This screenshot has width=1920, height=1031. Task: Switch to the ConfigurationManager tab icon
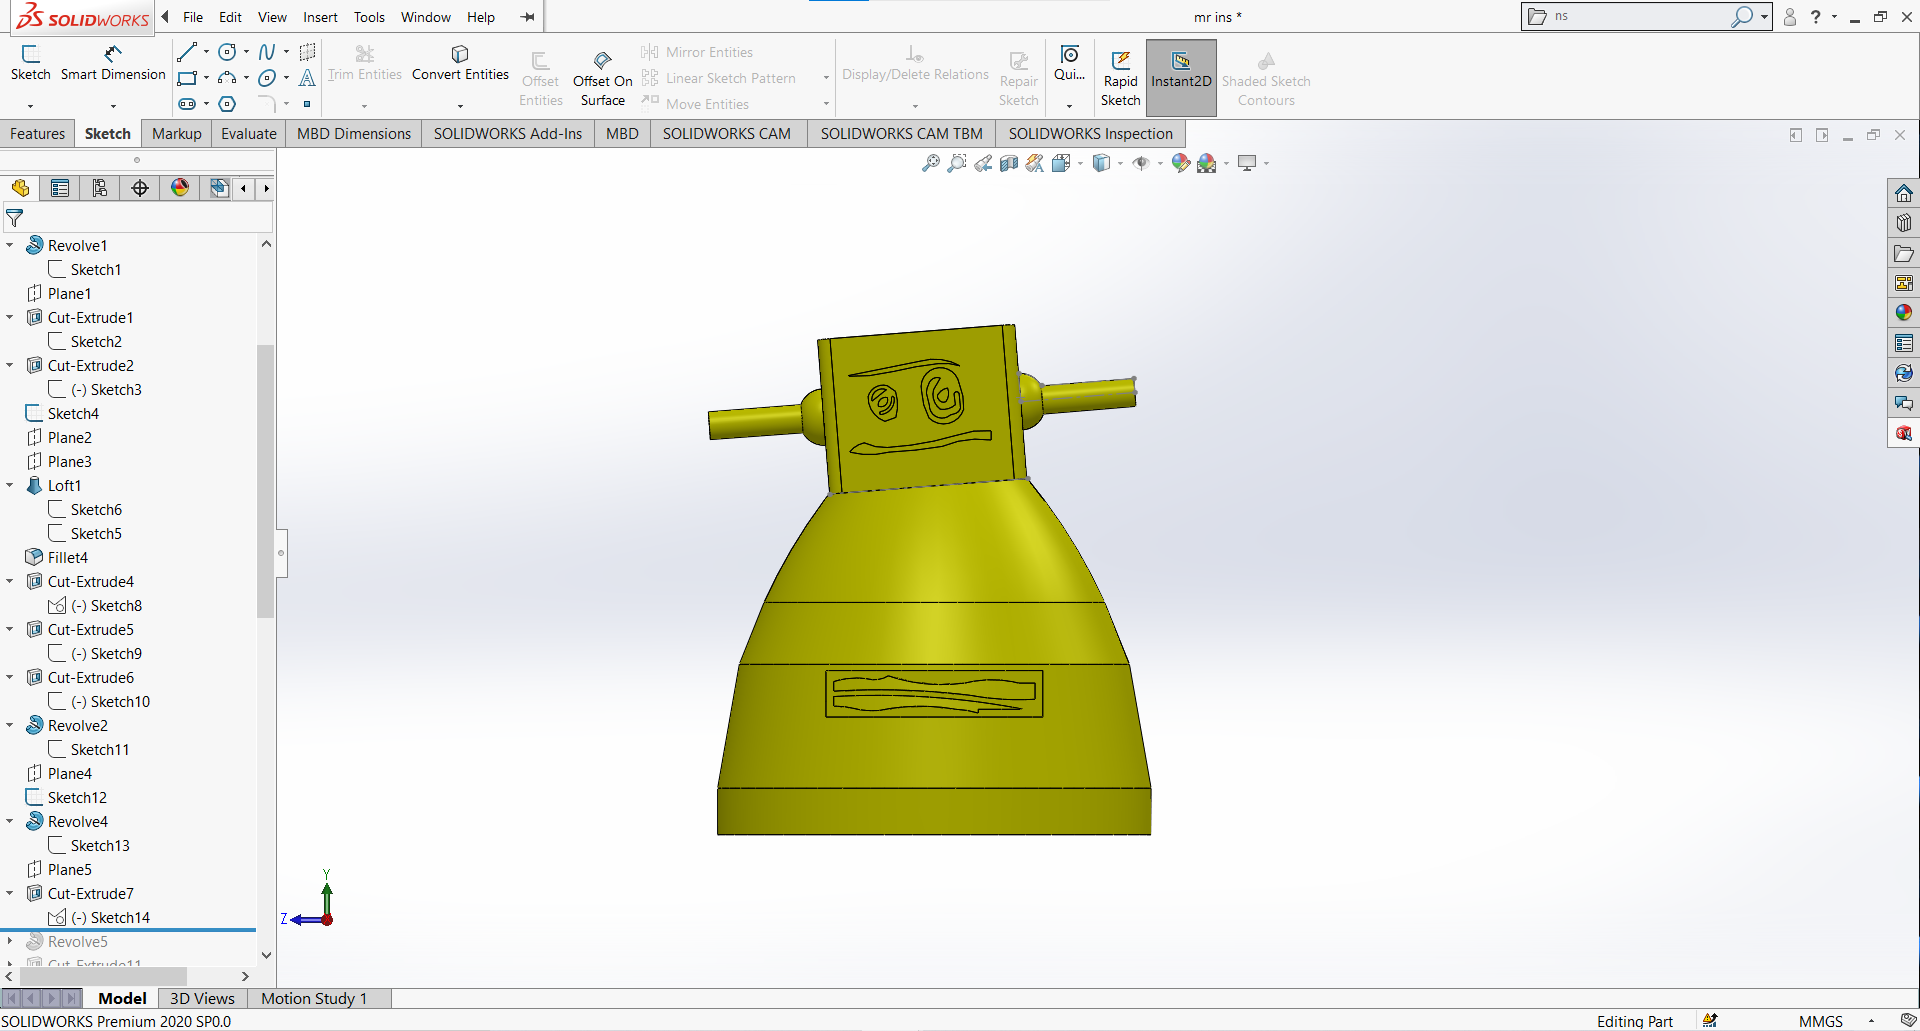[x=100, y=188]
